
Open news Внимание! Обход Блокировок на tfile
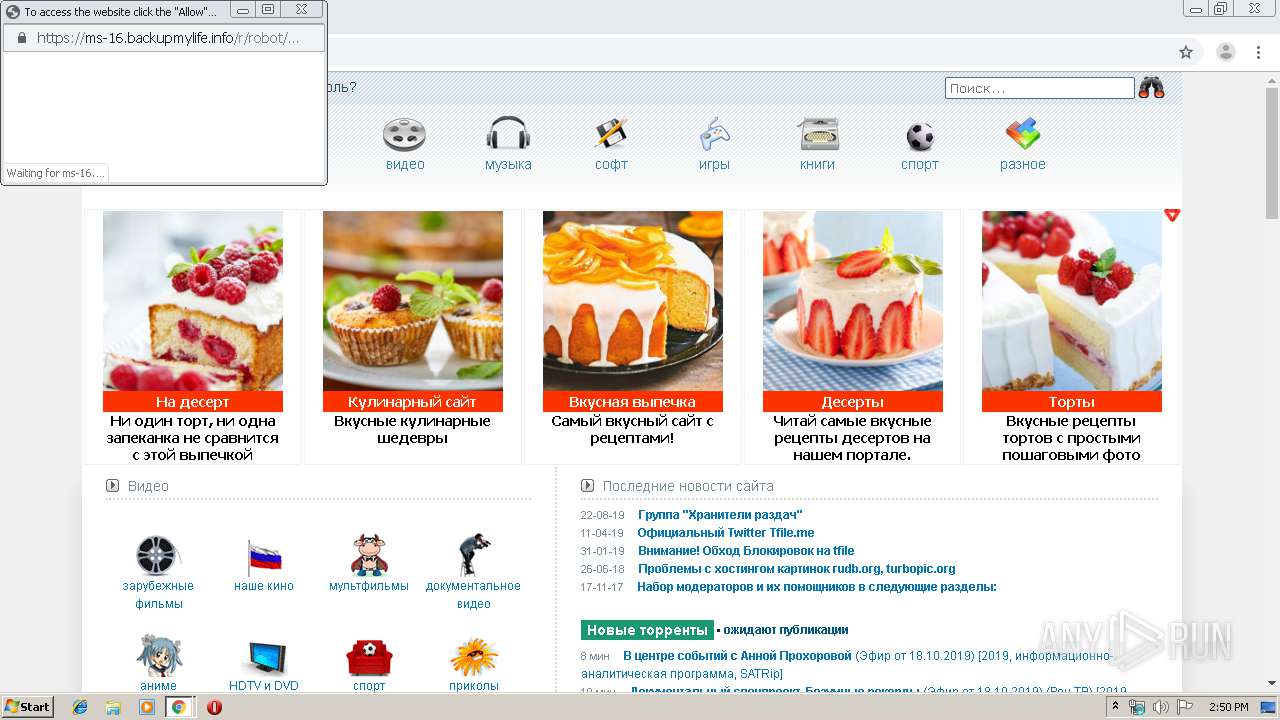coord(746,551)
